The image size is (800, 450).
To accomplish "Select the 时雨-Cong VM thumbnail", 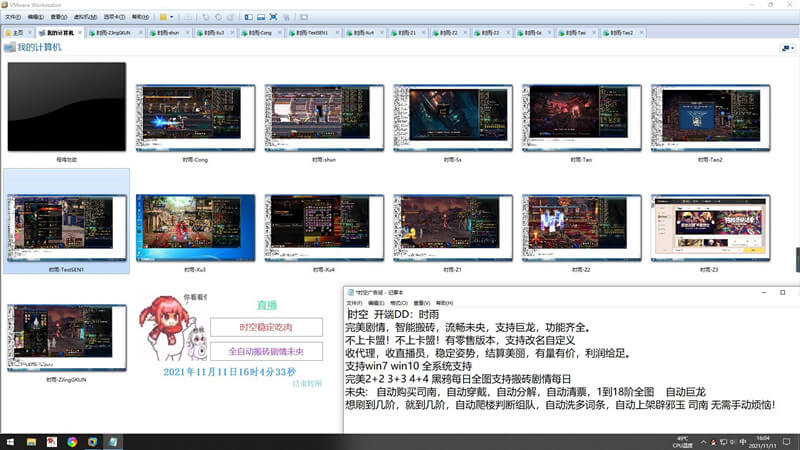I will [x=195, y=118].
